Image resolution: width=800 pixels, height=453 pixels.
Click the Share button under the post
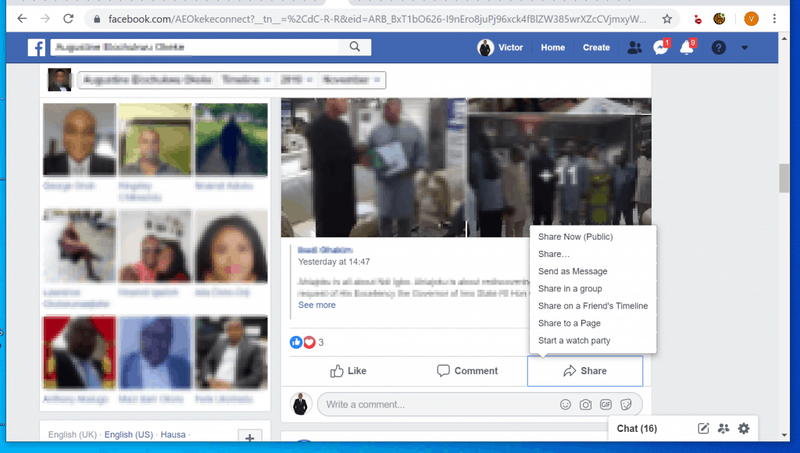[x=585, y=371]
